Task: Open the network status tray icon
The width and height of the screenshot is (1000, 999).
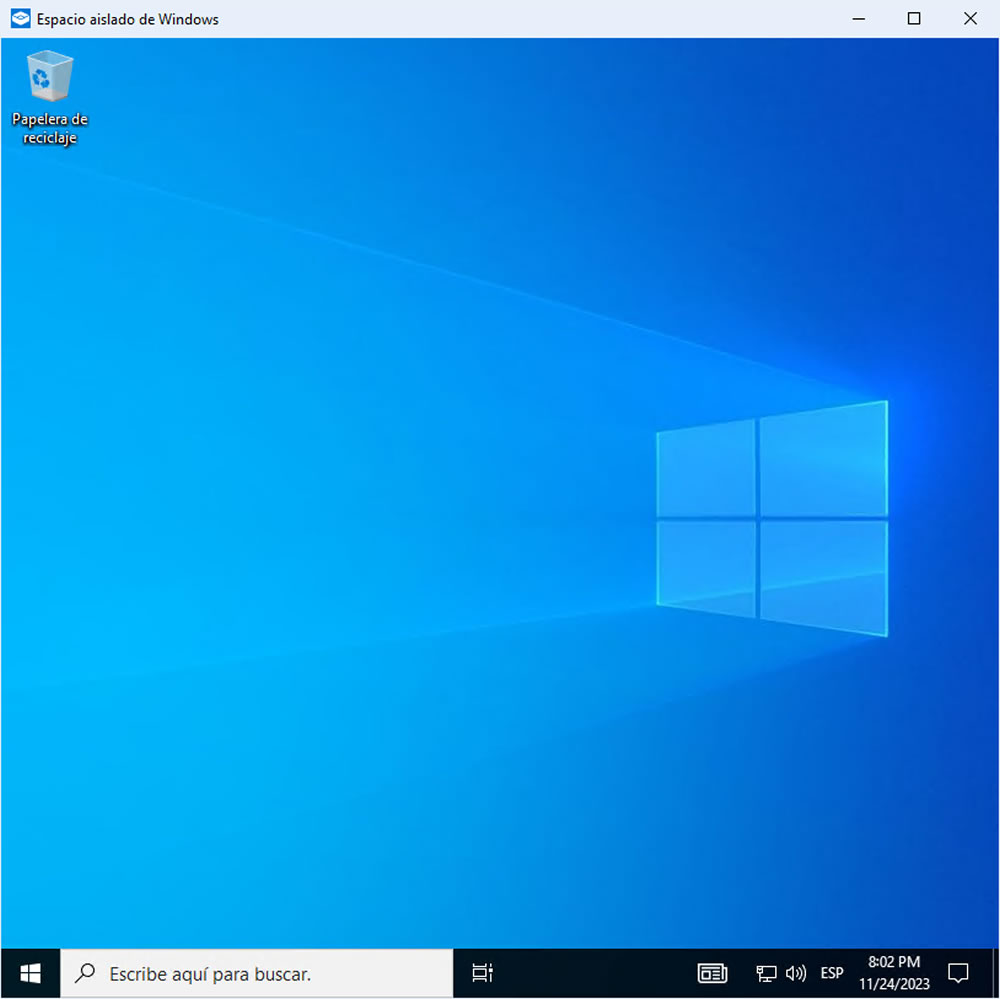Action: [766, 972]
